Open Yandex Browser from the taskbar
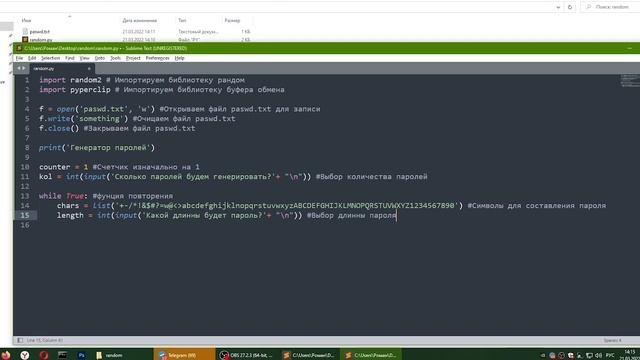This screenshot has width=640, height=360. 25,355
